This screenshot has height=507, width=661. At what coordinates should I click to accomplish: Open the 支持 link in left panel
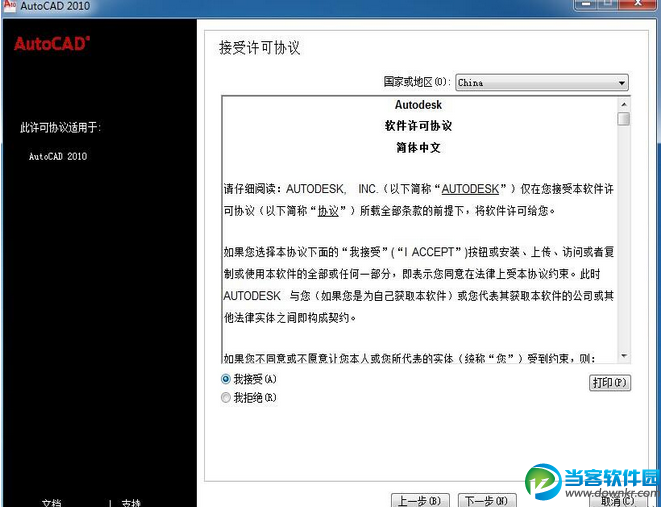point(131,503)
